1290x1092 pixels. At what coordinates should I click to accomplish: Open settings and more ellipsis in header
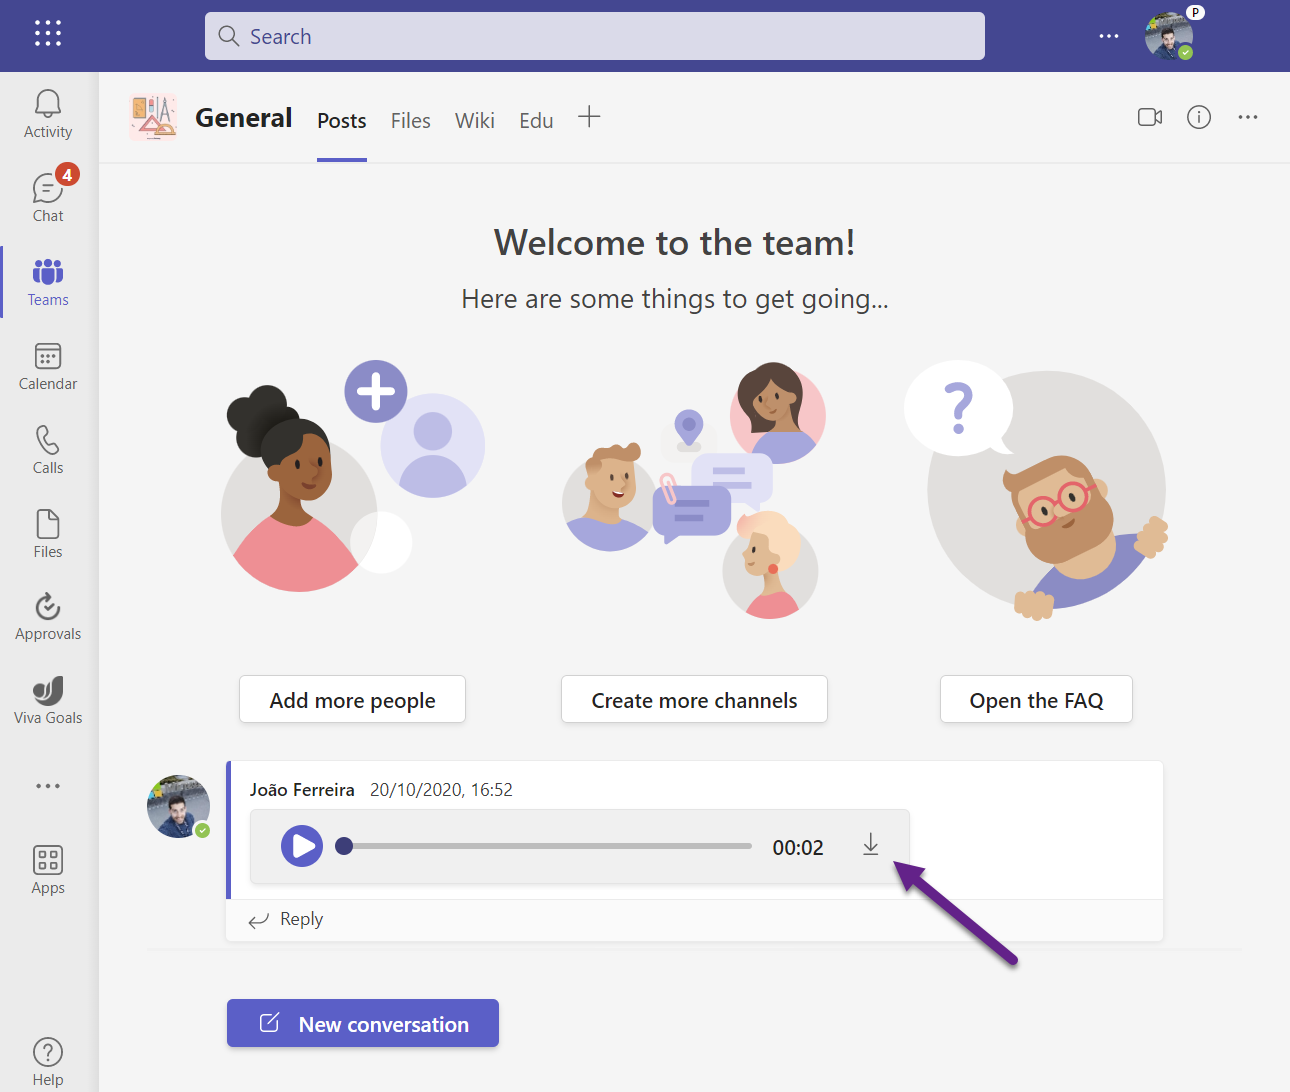[x=1109, y=36]
